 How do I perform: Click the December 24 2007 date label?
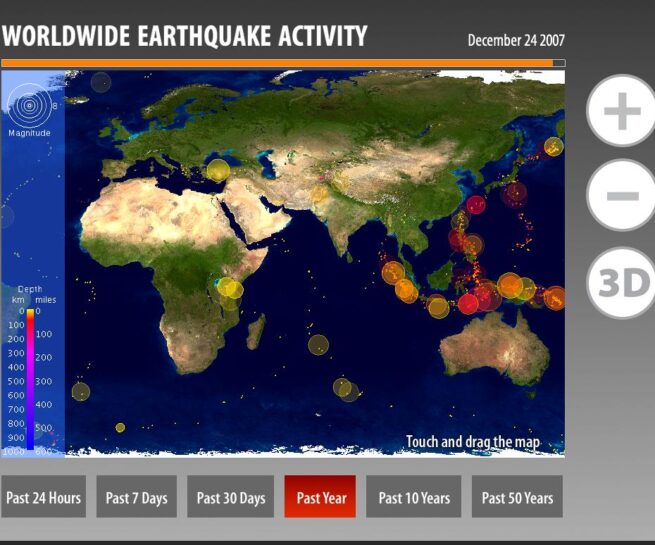(x=516, y=41)
